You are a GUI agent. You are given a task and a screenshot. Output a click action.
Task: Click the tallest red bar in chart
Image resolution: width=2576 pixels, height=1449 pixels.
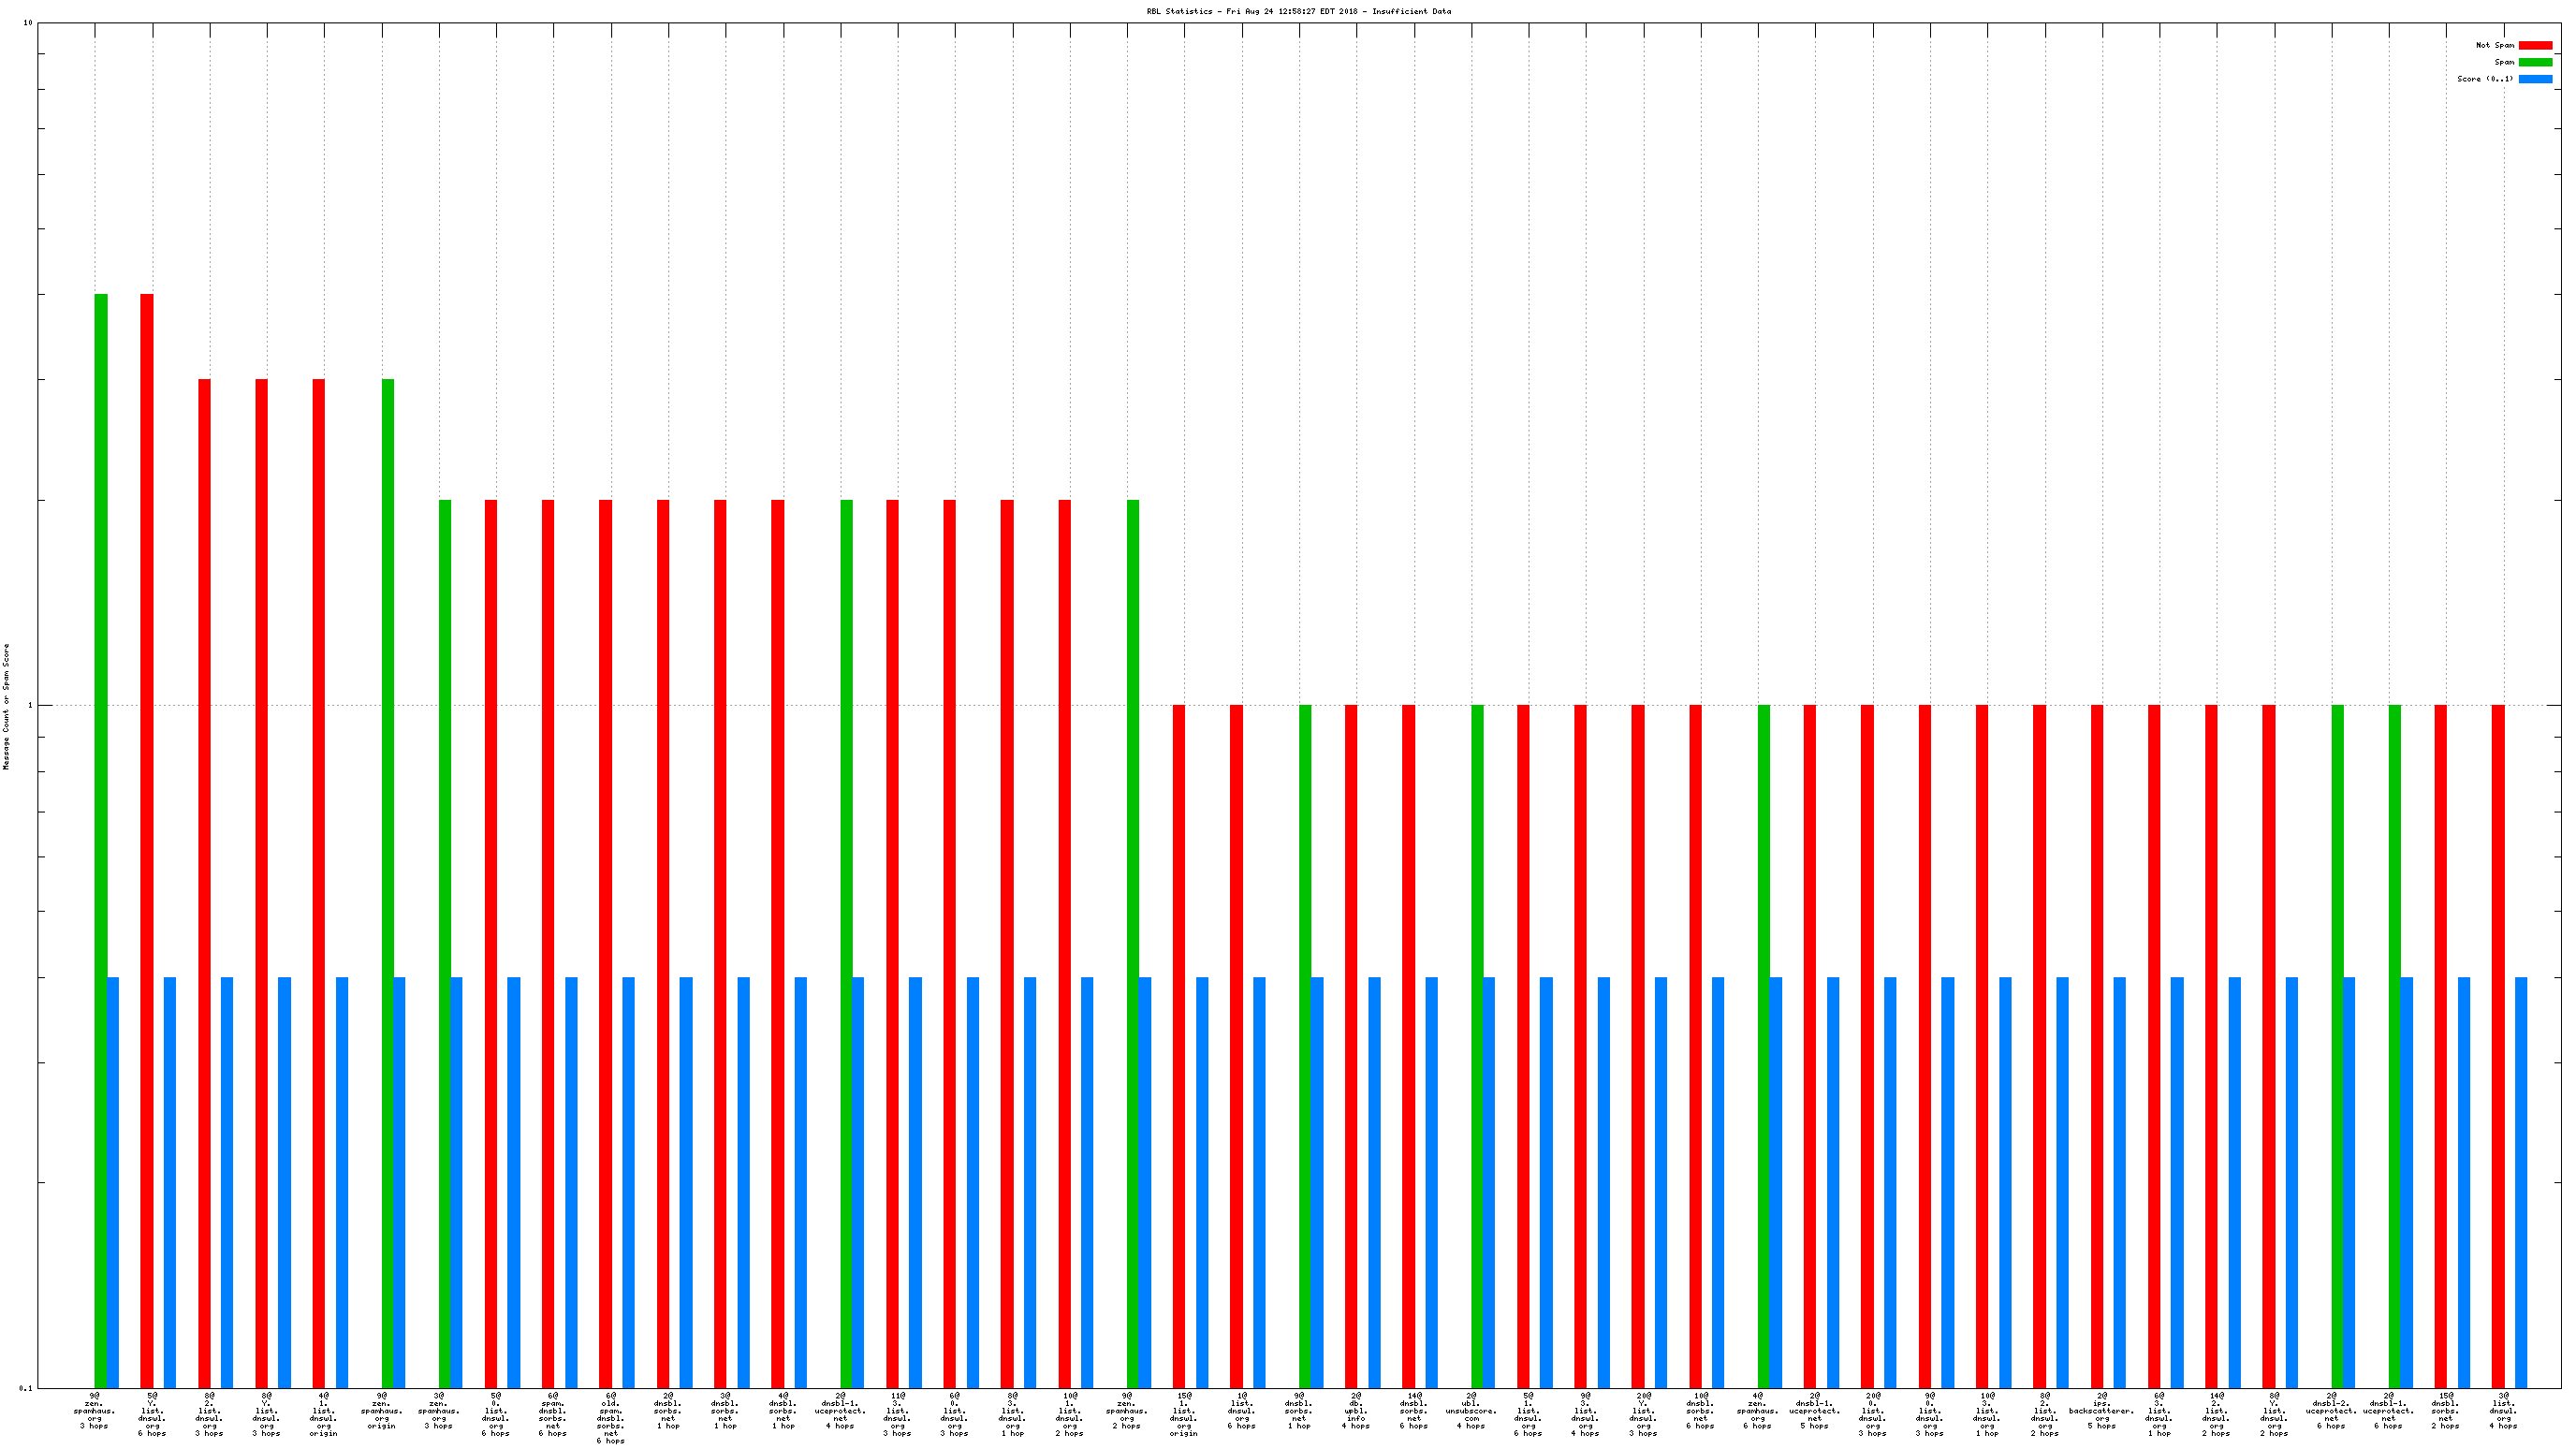pyautogui.click(x=147, y=840)
